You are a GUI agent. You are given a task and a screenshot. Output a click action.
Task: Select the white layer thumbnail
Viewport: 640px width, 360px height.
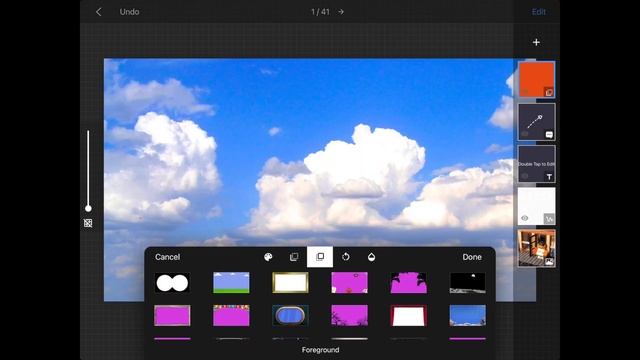[x=536, y=206]
